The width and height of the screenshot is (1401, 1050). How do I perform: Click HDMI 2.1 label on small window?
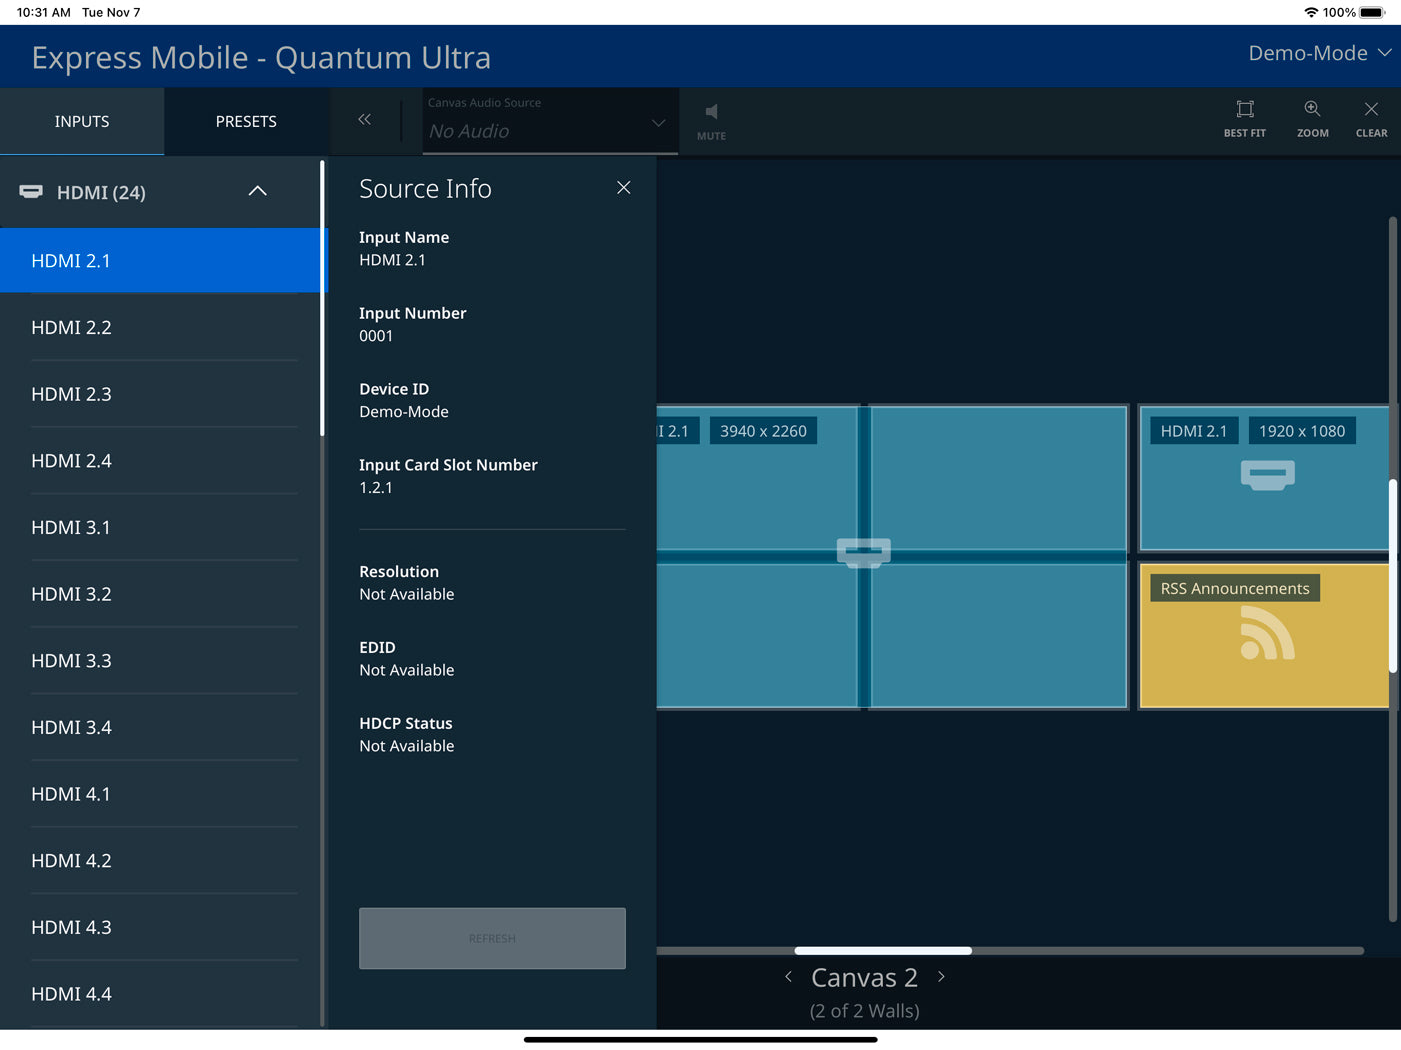click(x=1194, y=431)
